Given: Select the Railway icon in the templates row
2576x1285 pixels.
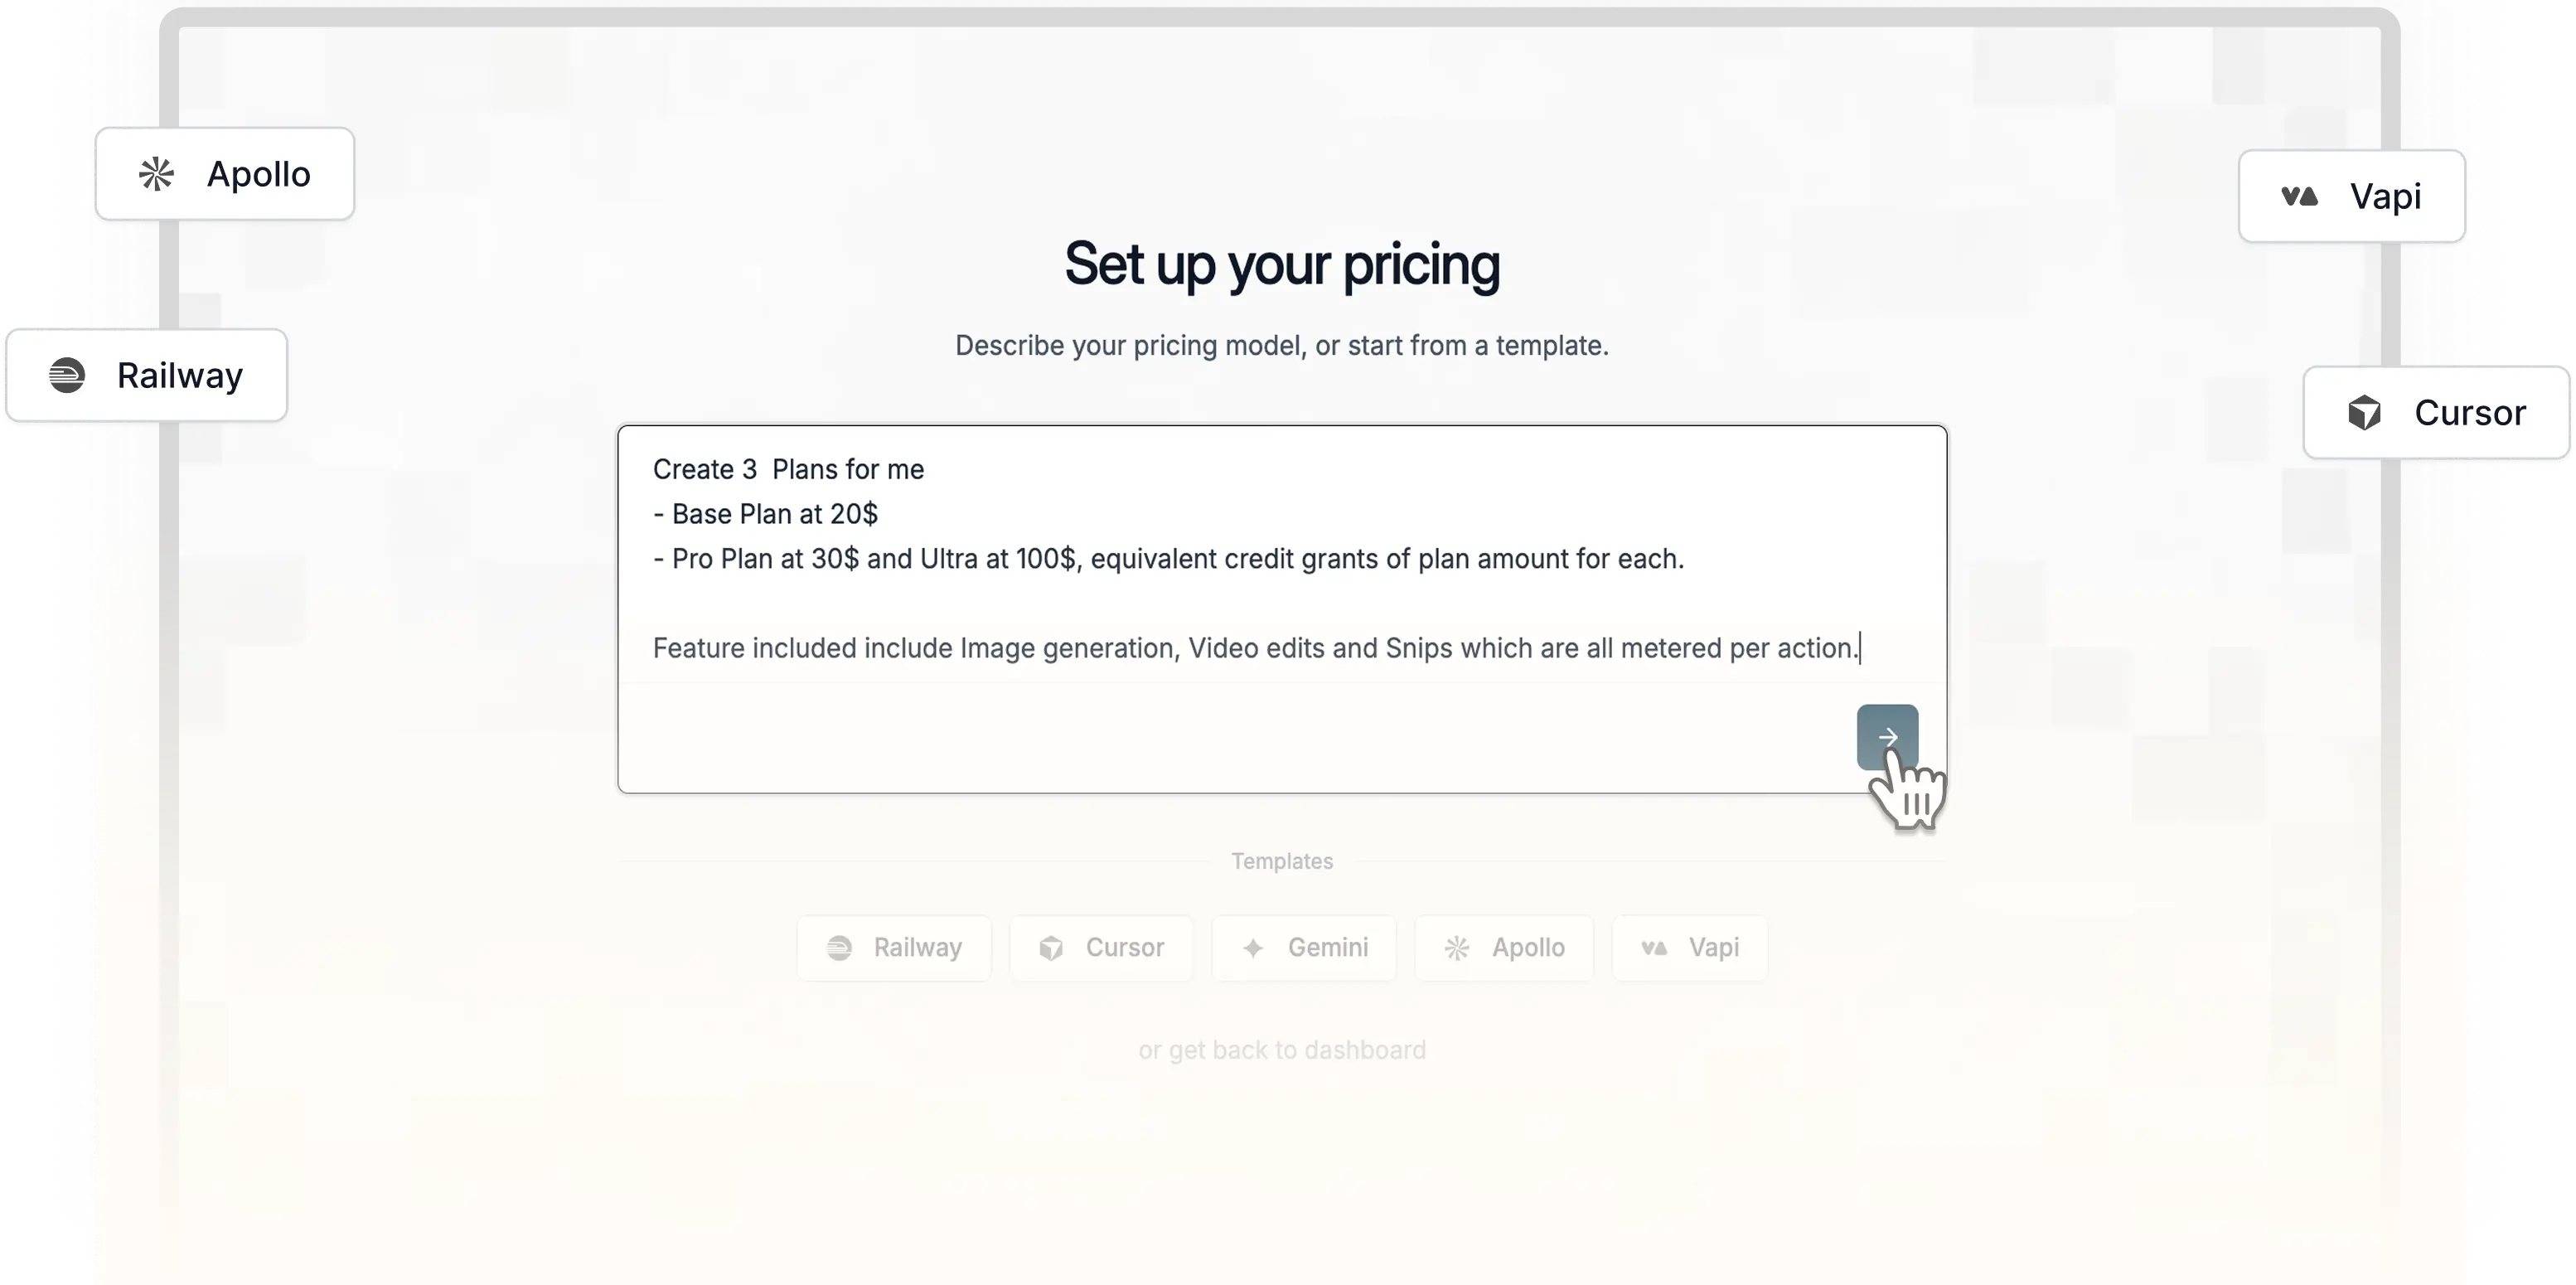Looking at the screenshot, I should tap(839, 947).
